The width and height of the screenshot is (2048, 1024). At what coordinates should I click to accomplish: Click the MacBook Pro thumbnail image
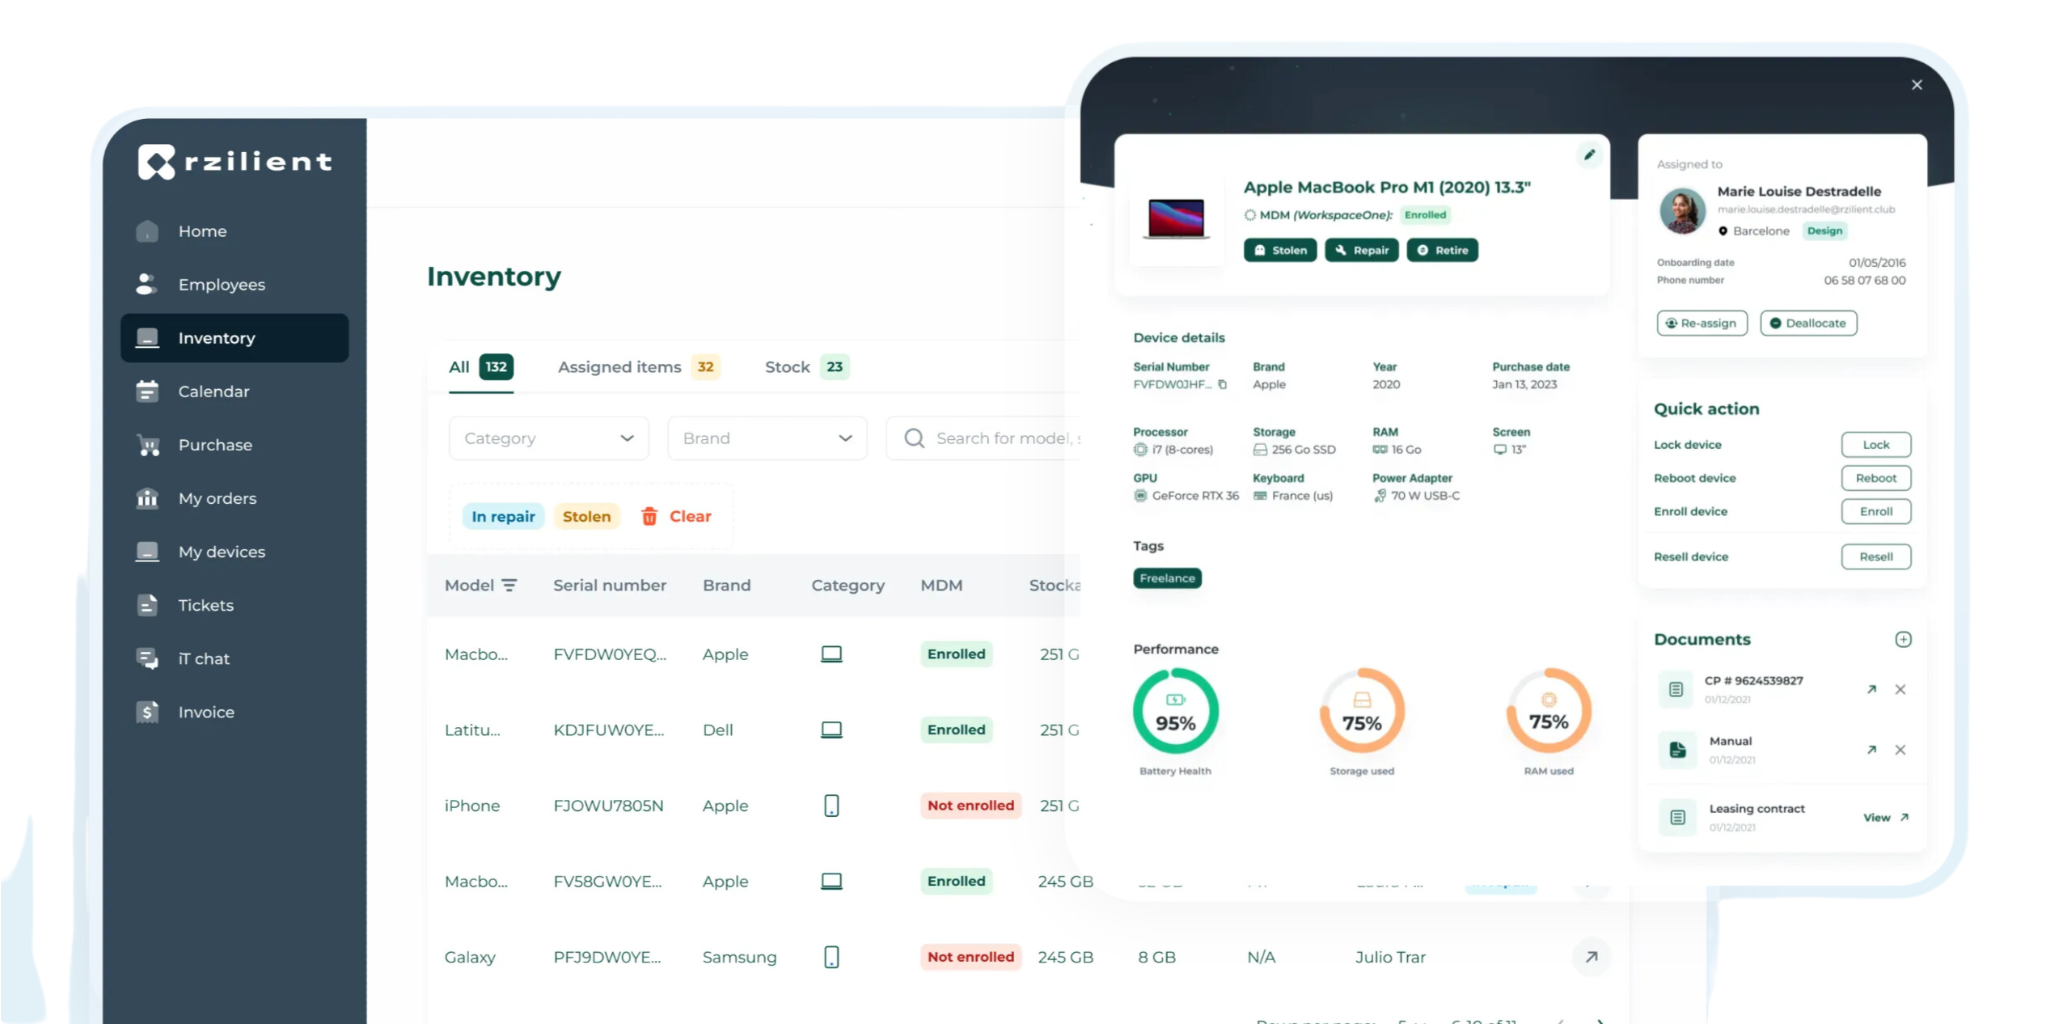(x=1176, y=219)
